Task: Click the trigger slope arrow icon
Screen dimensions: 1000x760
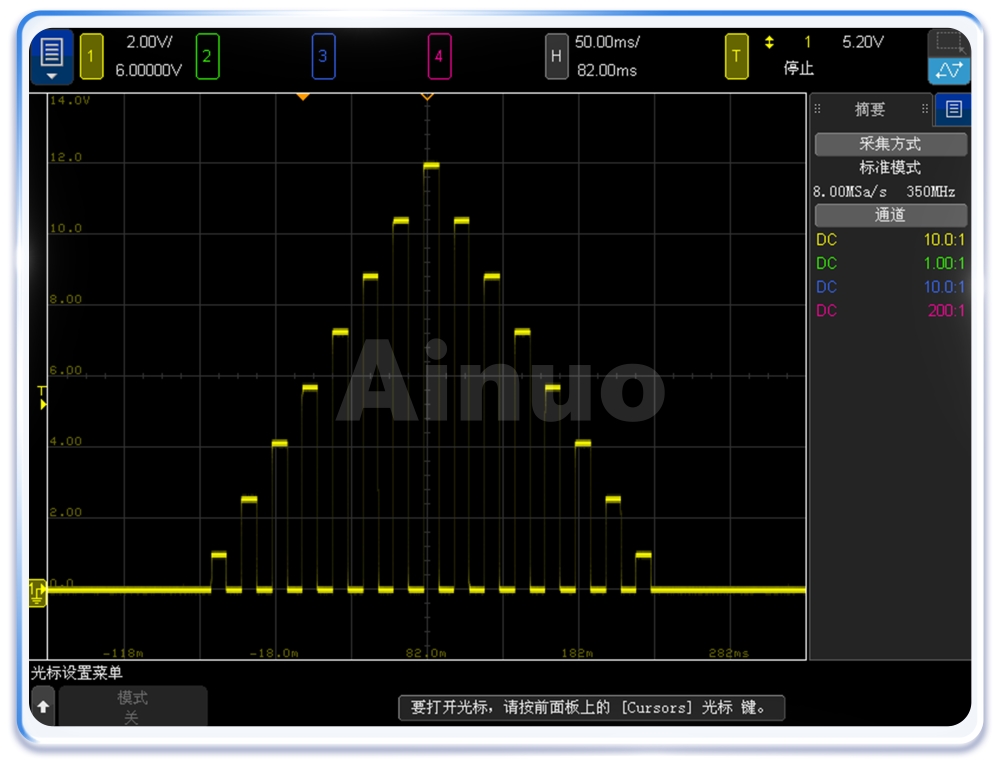Action: pos(769,43)
